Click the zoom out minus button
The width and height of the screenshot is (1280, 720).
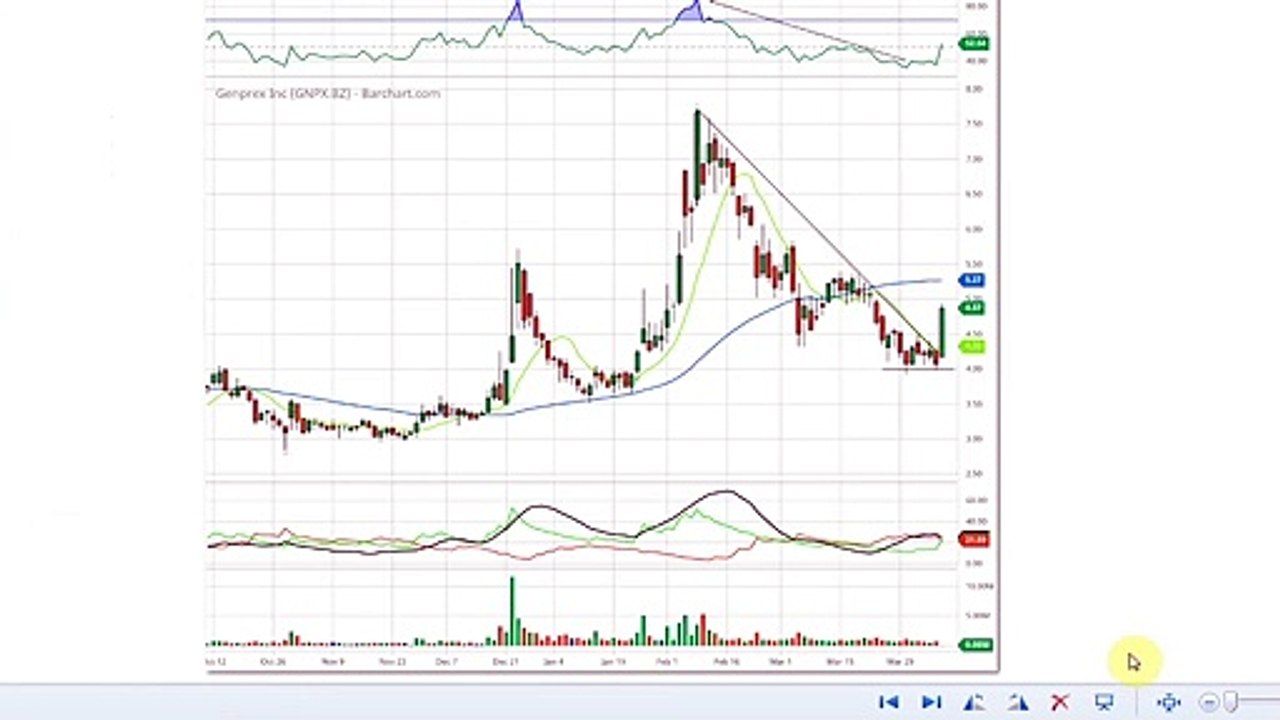pyautogui.click(x=1209, y=703)
